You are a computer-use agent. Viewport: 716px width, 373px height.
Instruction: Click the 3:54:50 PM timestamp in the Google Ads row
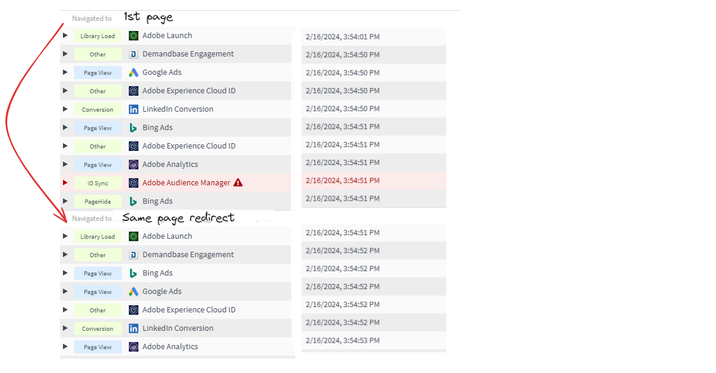click(x=342, y=73)
